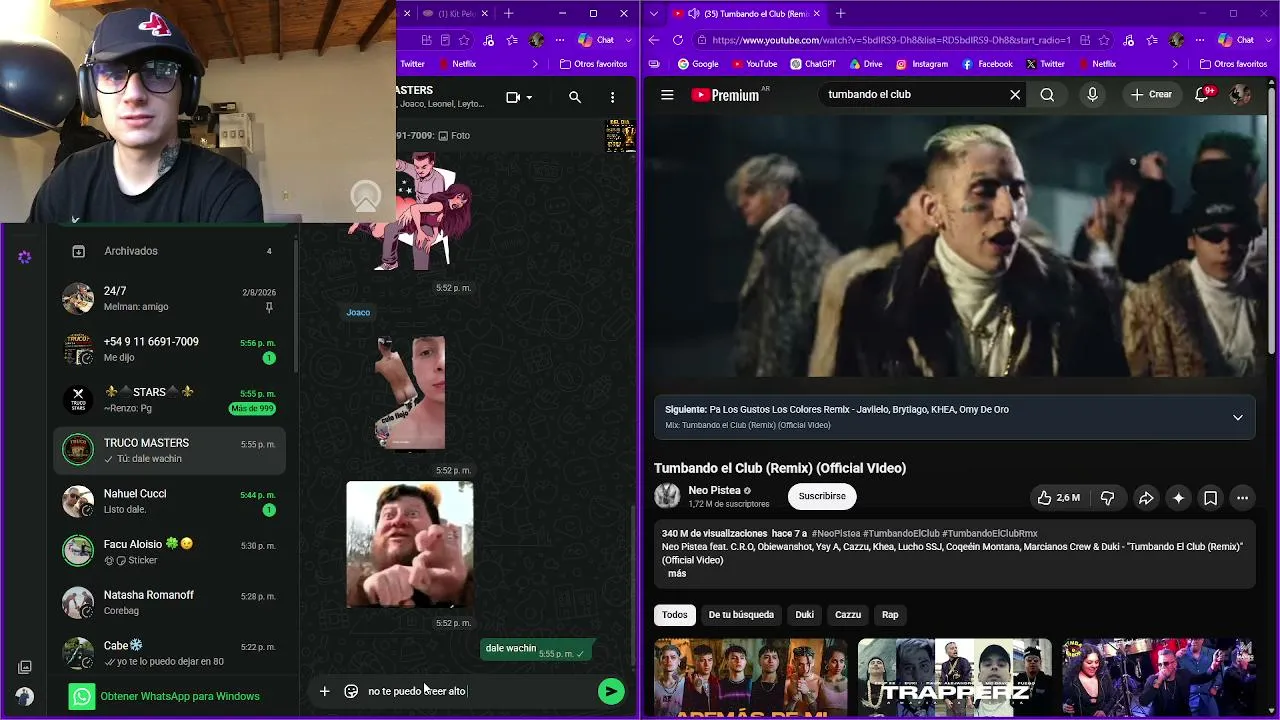Open the purple Meta AI sidebar icon

coord(25,257)
